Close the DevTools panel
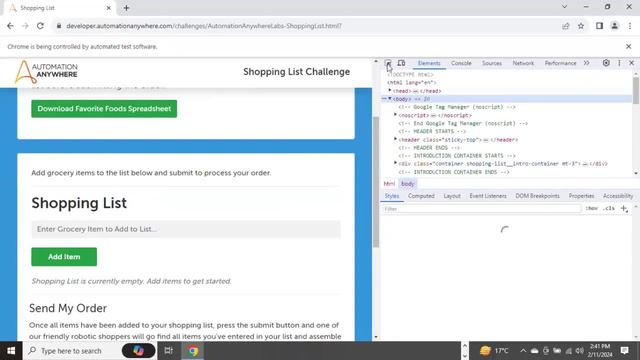The width and height of the screenshot is (640, 360). [x=631, y=63]
